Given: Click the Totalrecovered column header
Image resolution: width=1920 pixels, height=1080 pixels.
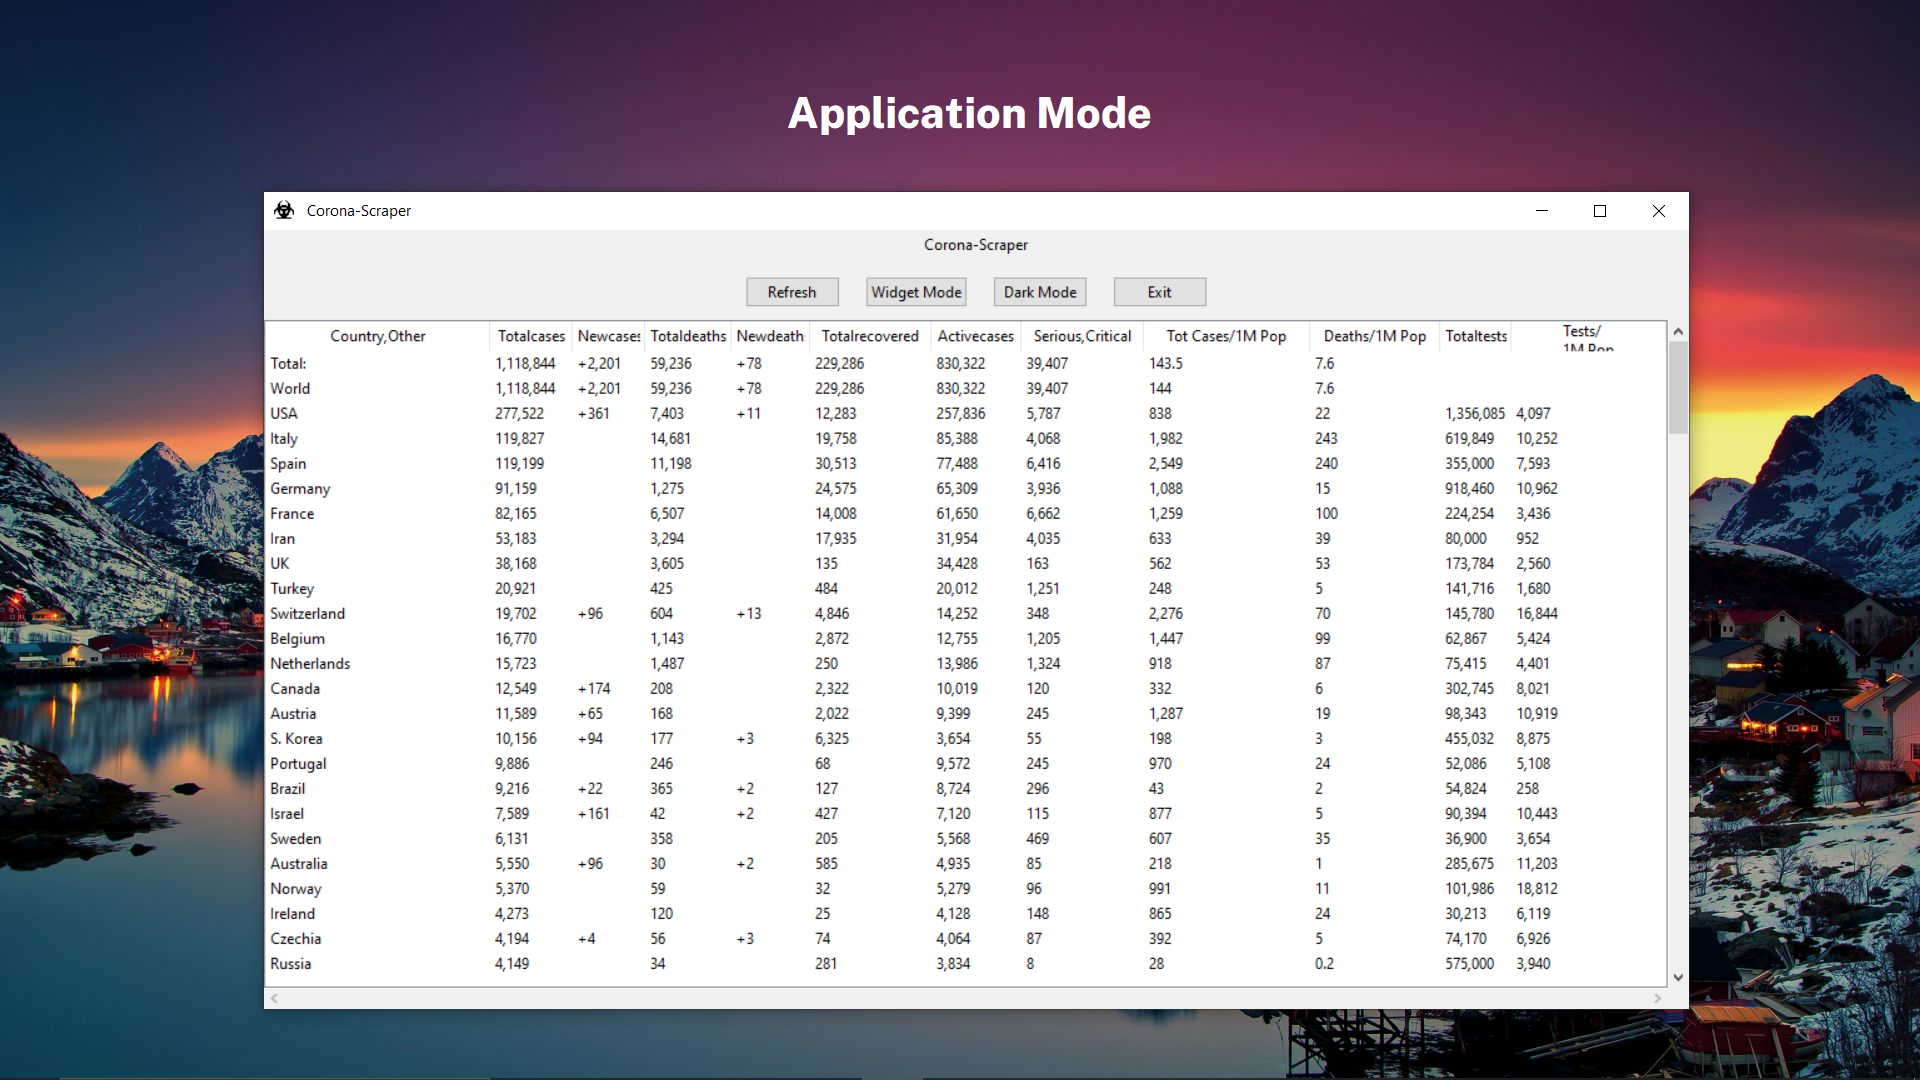Looking at the screenshot, I should pyautogui.click(x=869, y=336).
